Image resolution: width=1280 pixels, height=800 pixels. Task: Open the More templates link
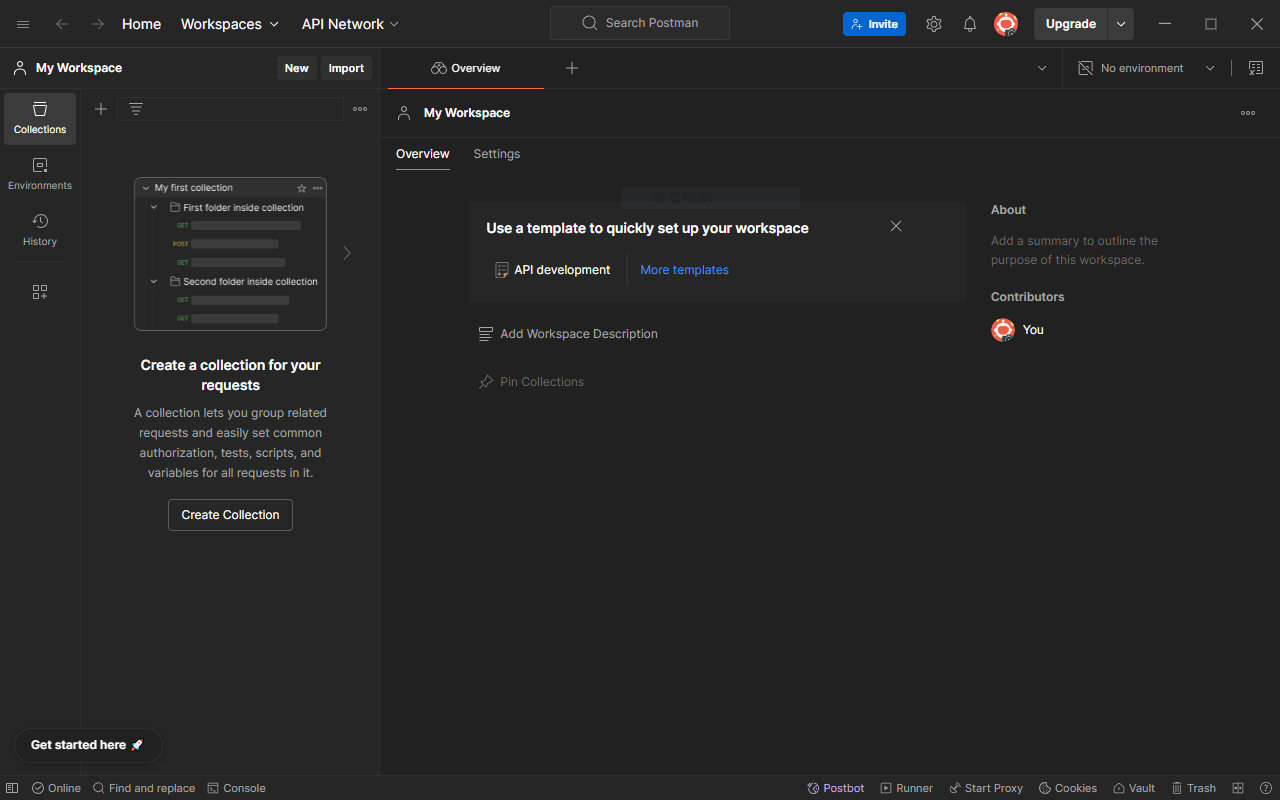point(685,270)
